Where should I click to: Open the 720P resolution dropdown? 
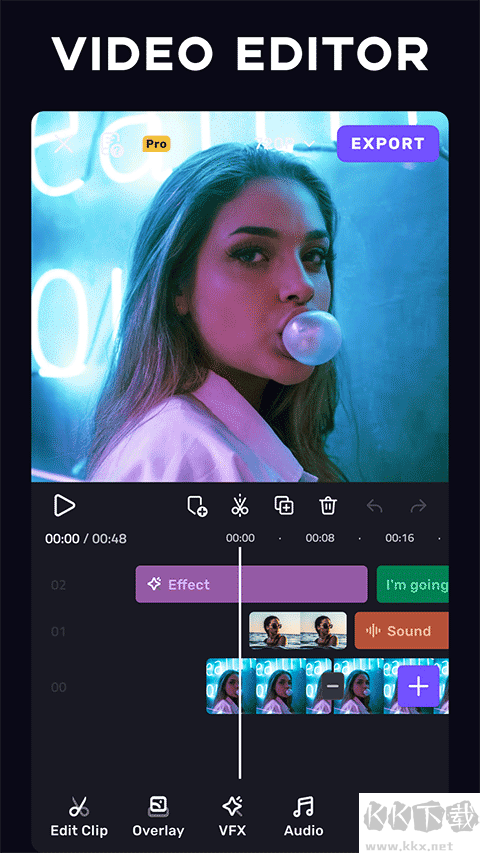pos(285,144)
